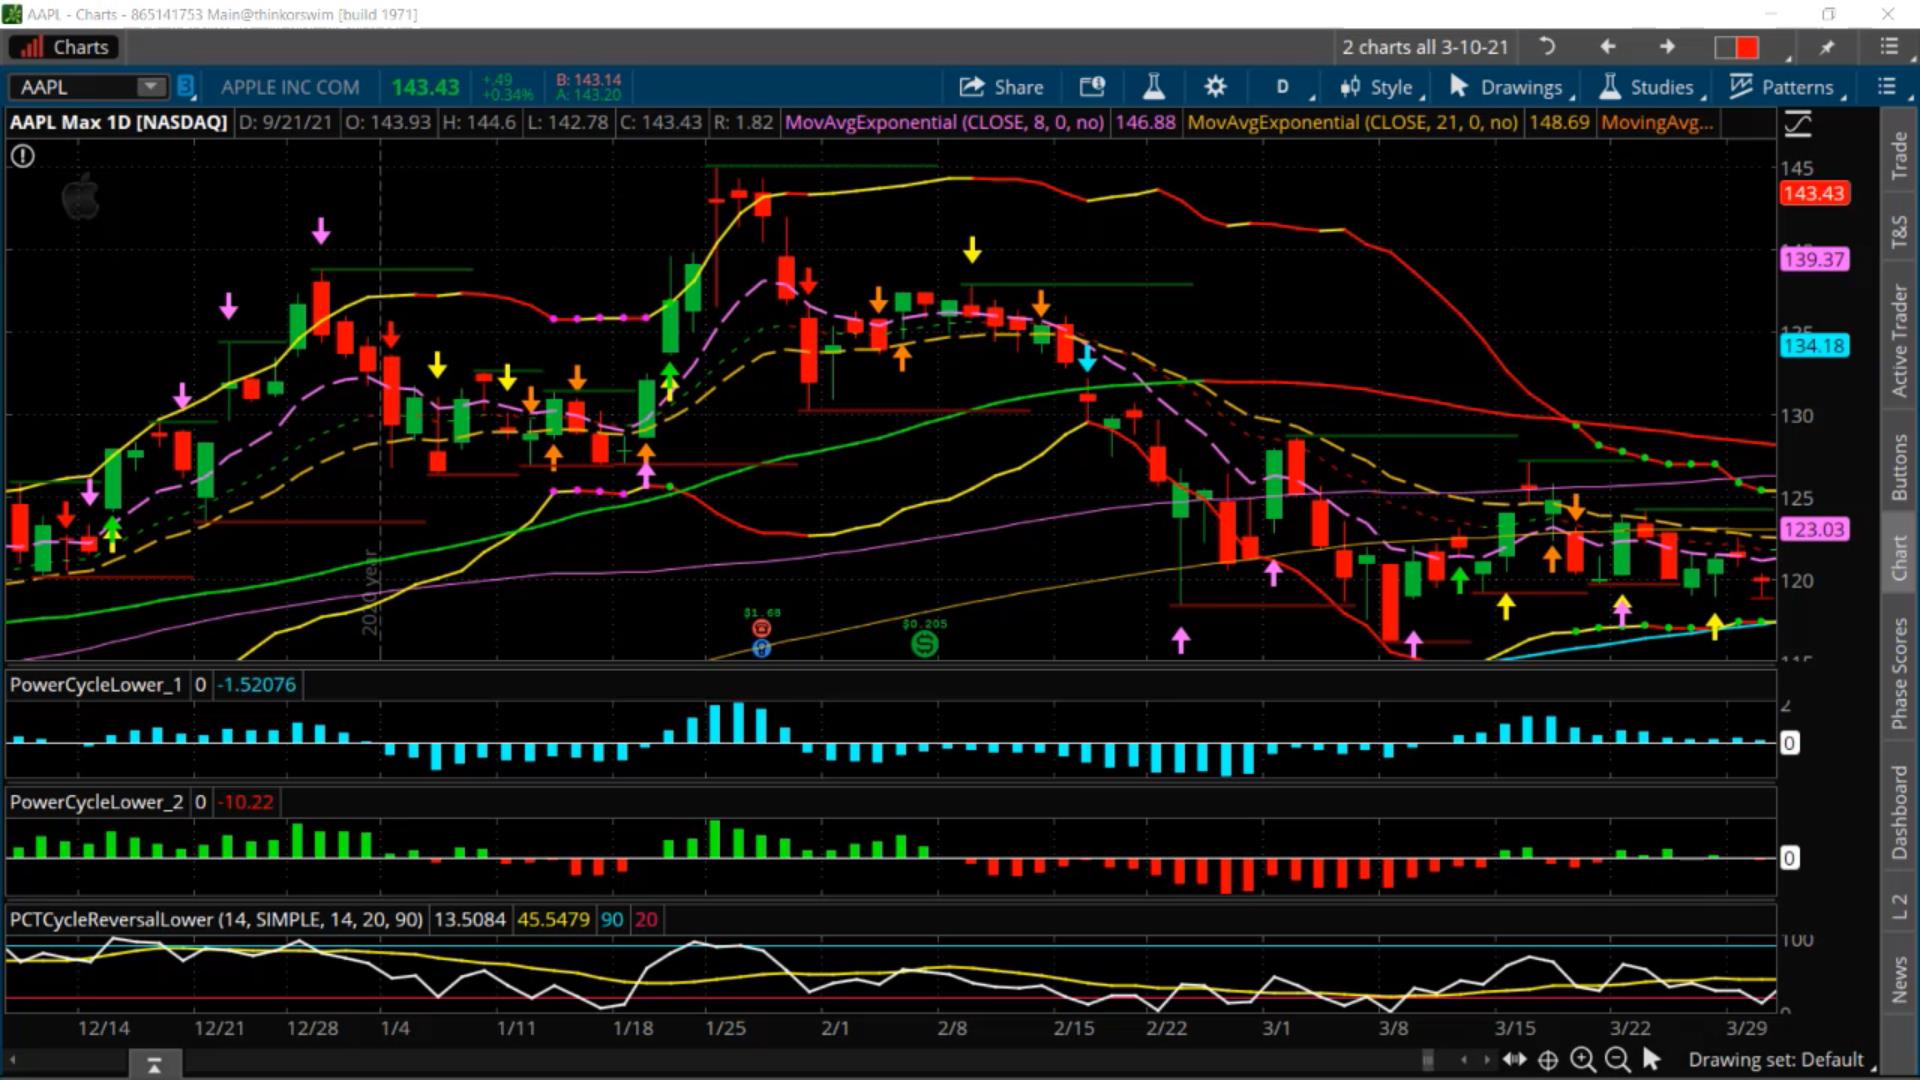Open the Dashboard side tab
1920x1080 pixels.
tap(1899, 812)
